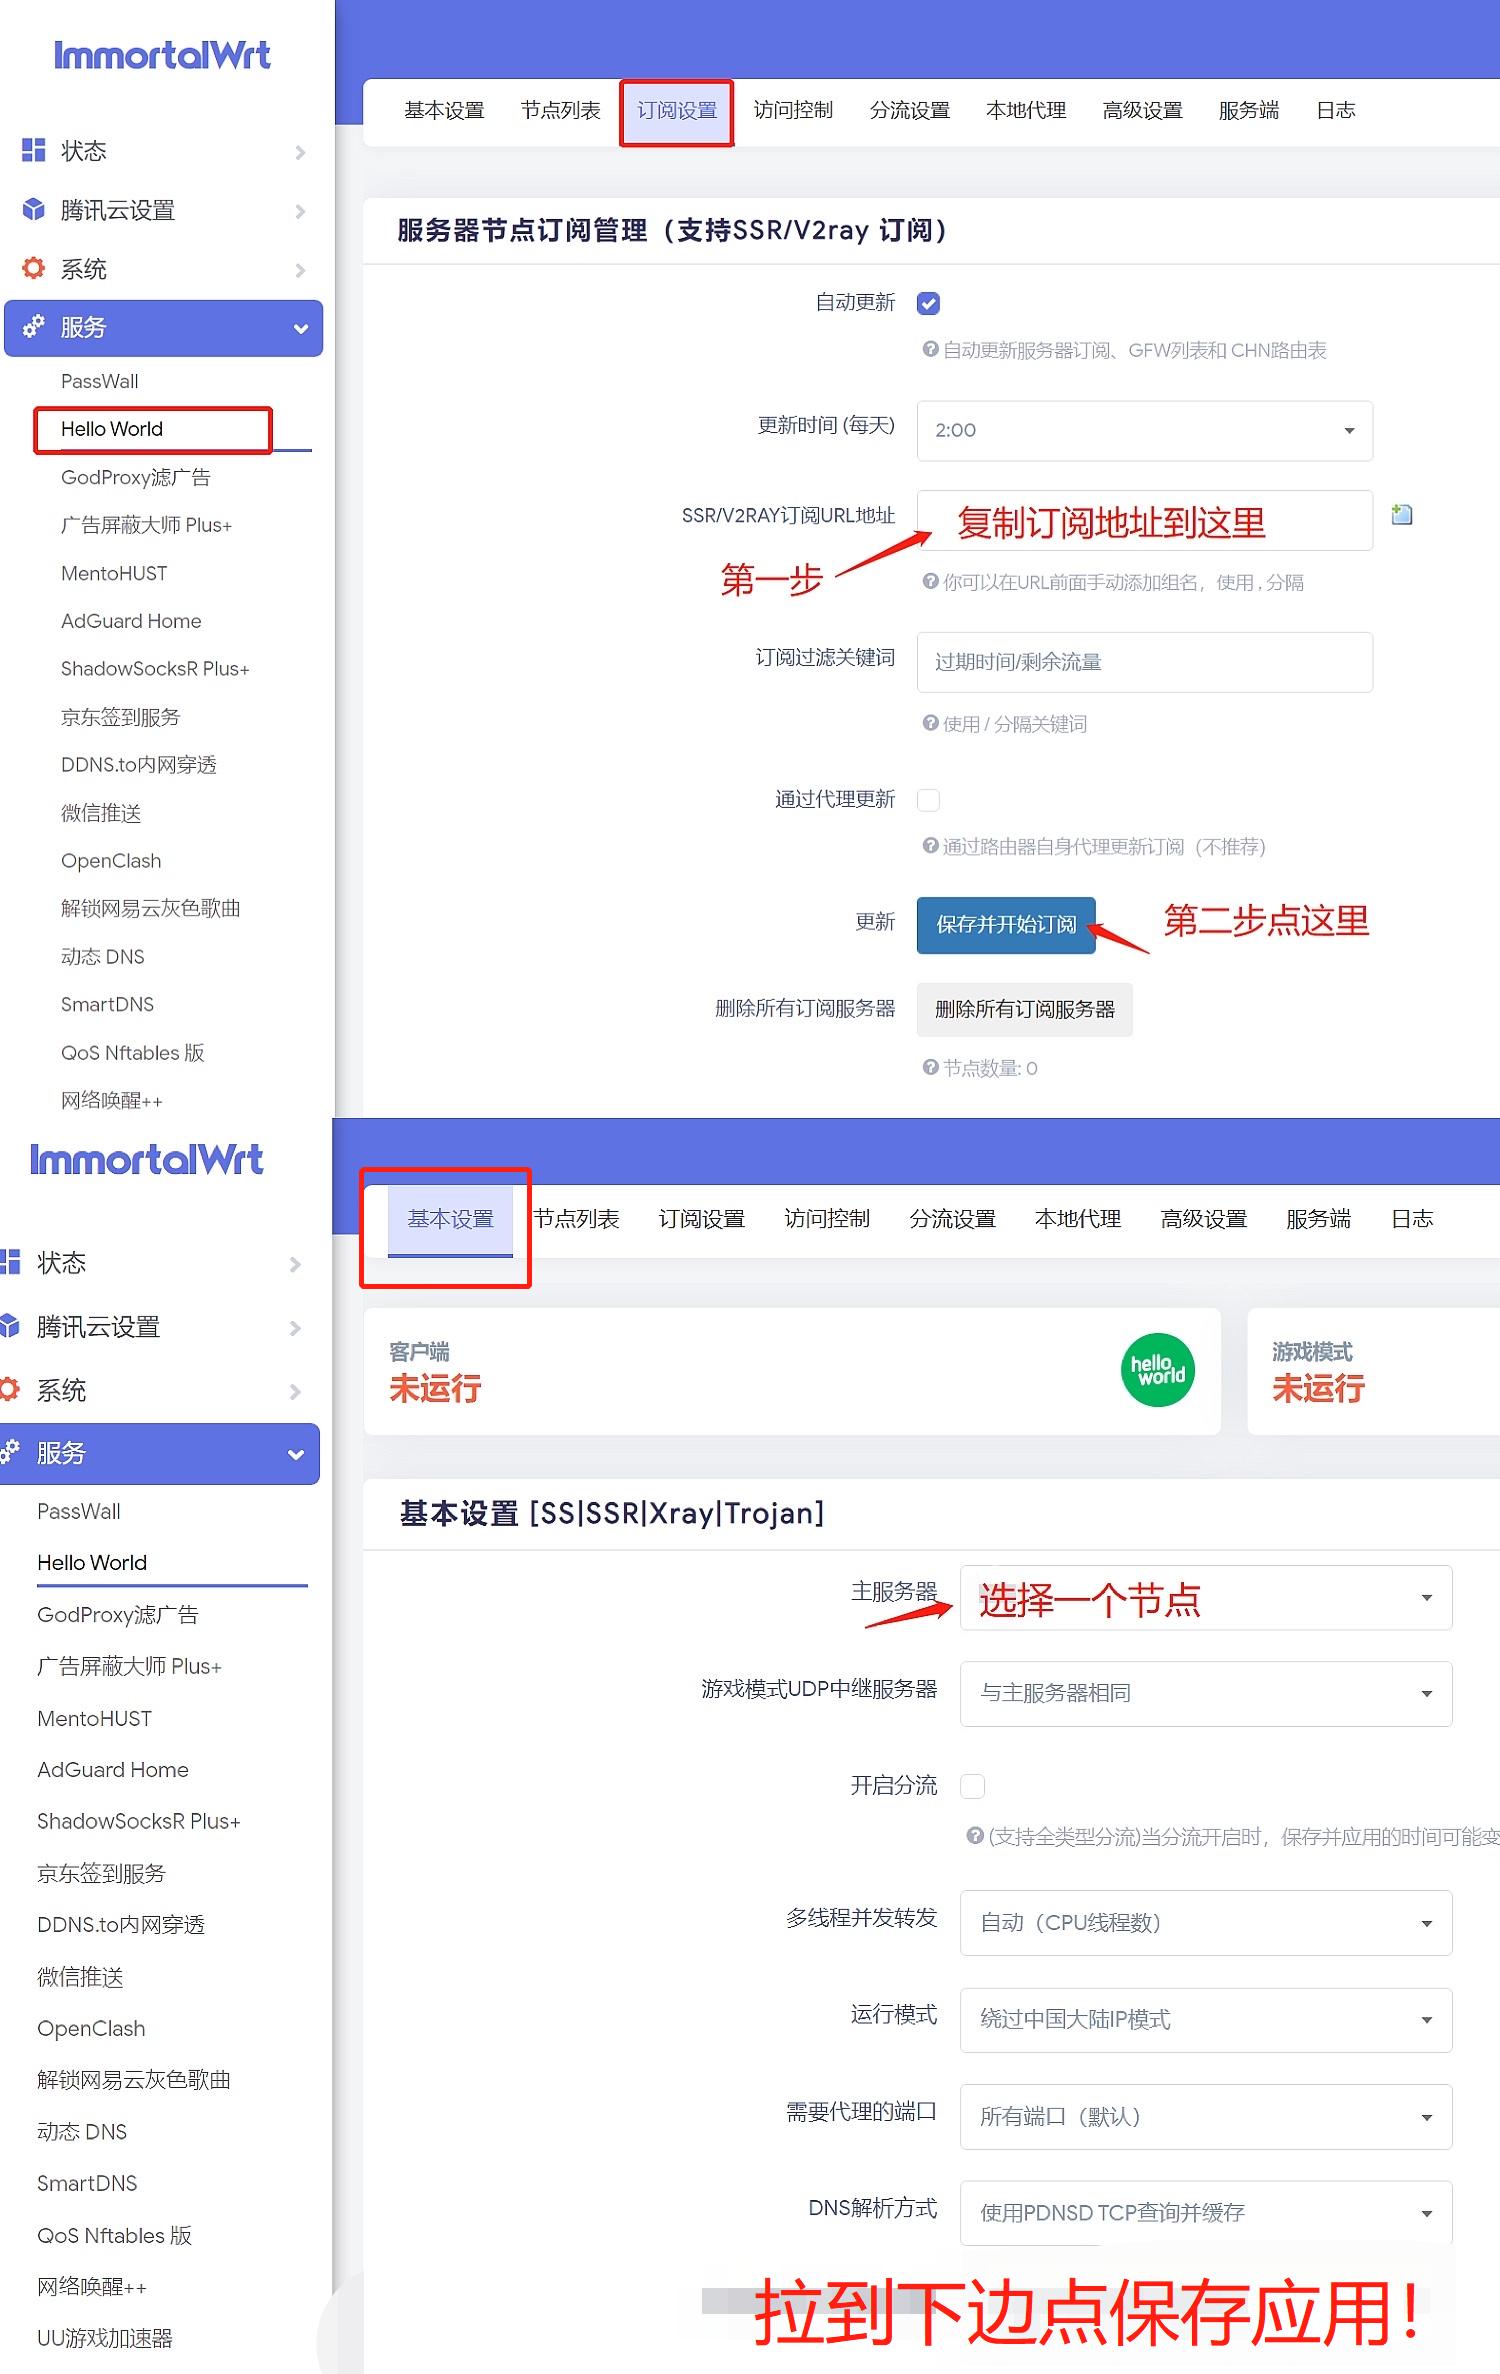The image size is (1500, 2374).
Task: Disable the auto update checkbox
Action: click(x=928, y=303)
